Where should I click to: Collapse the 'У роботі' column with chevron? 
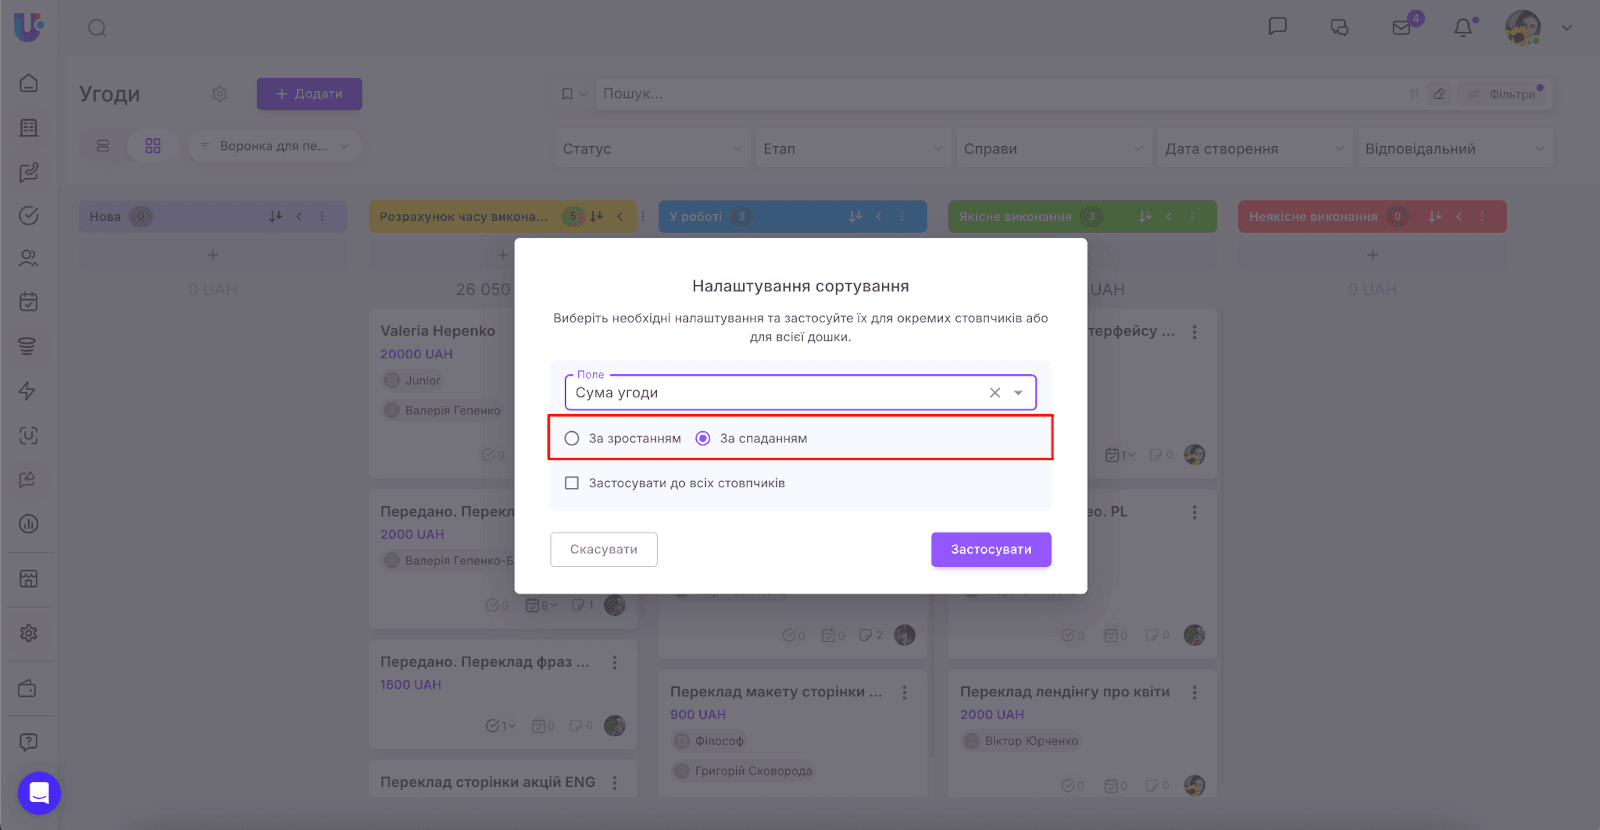coord(879,216)
